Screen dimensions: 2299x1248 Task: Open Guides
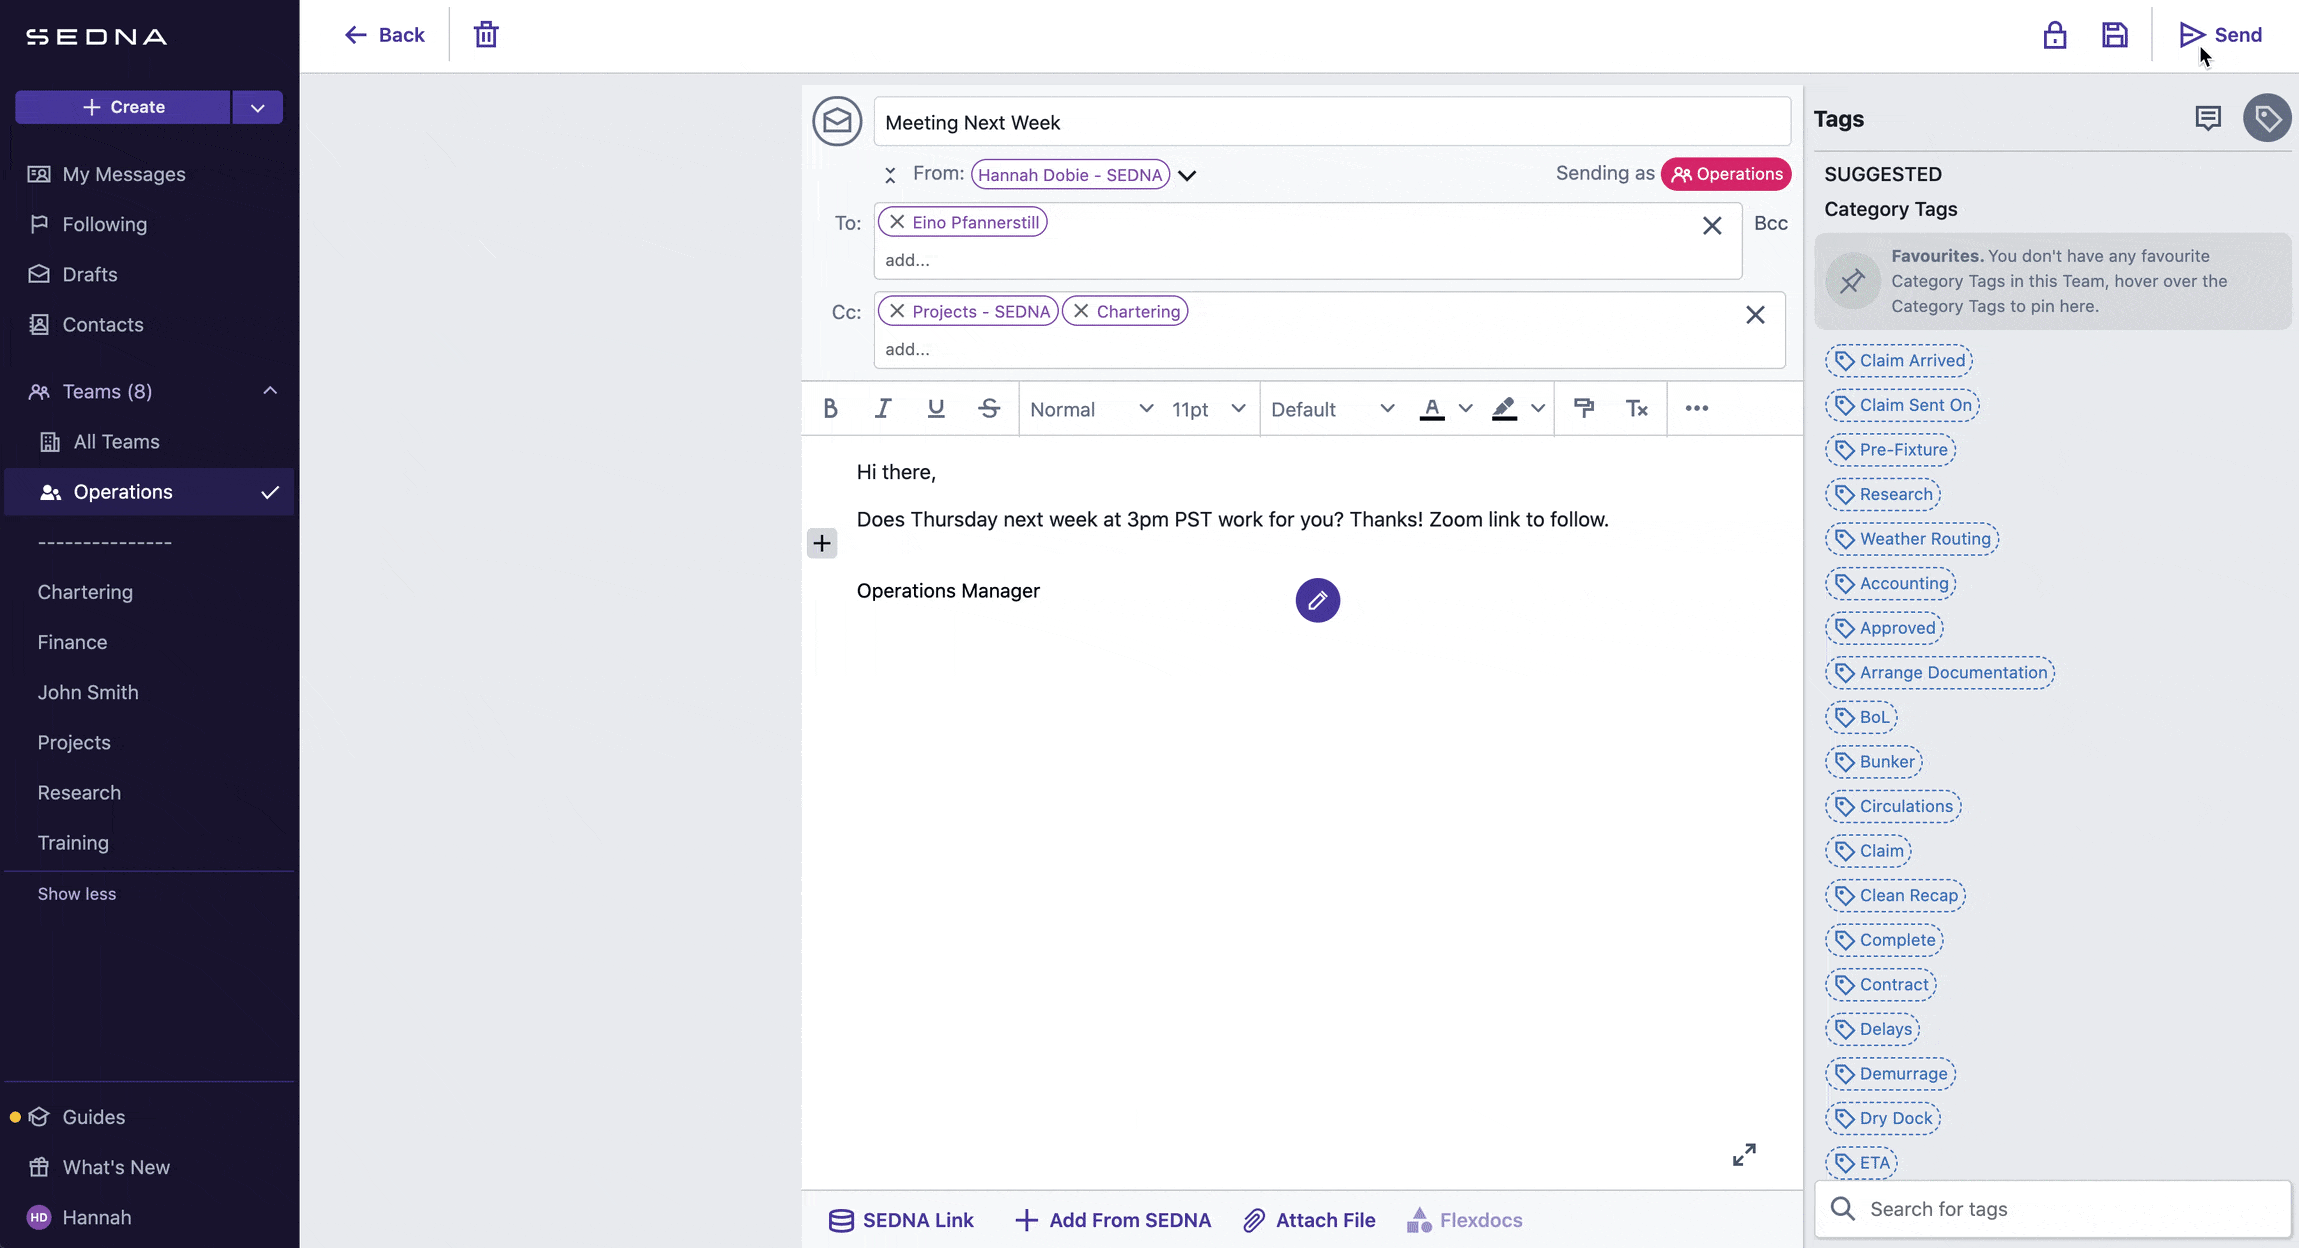(78, 1117)
